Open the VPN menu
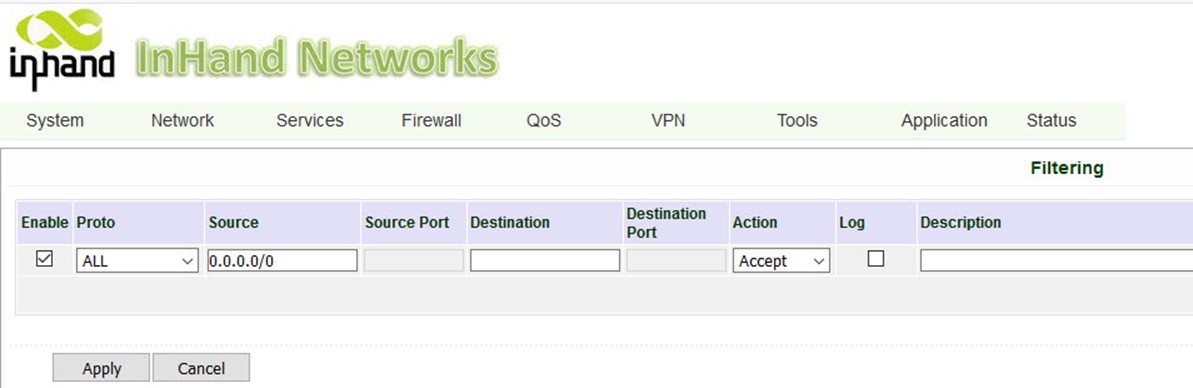This screenshot has height=388, width=1193. pyautogui.click(x=668, y=120)
